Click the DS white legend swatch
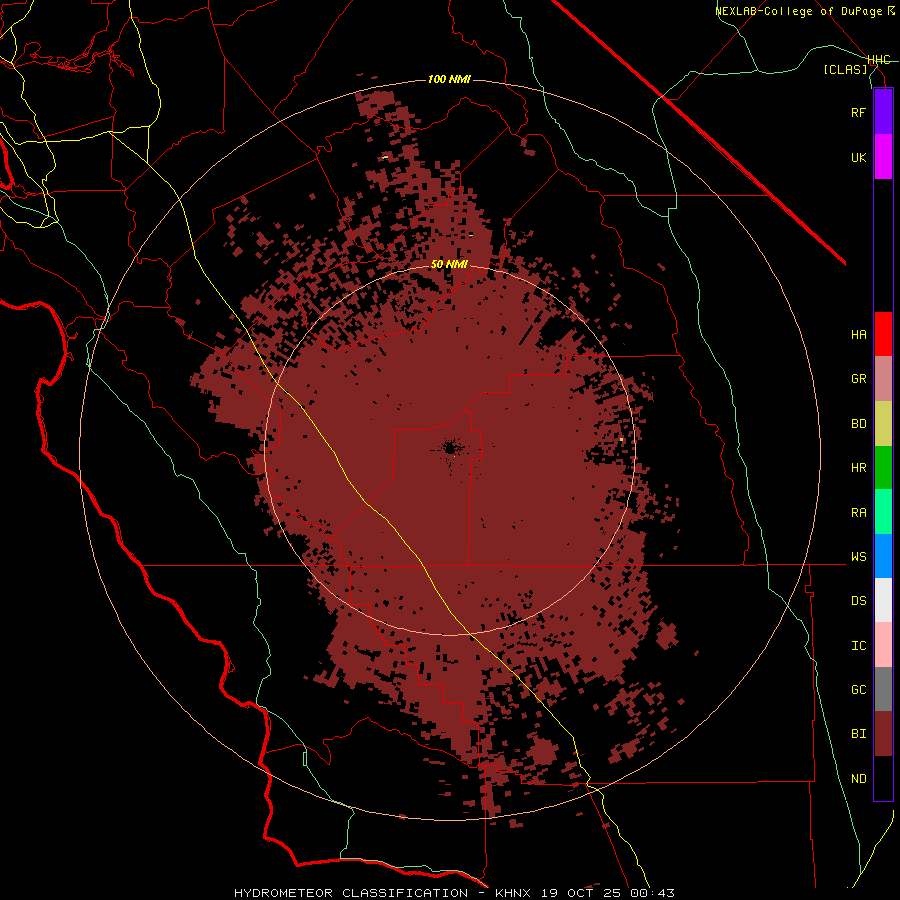The width and height of the screenshot is (900, 900). (883, 600)
